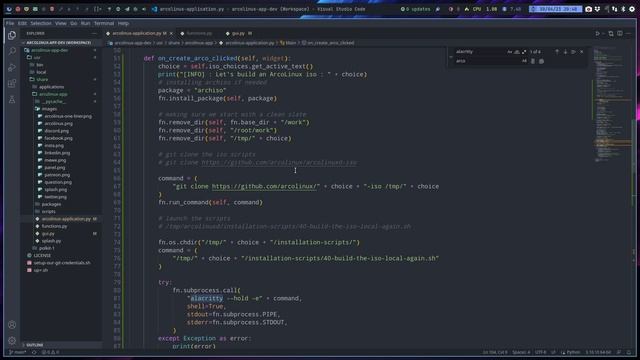Go to the next find match
Screen dimensions: 640x360
pyautogui.click(x=565, y=52)
